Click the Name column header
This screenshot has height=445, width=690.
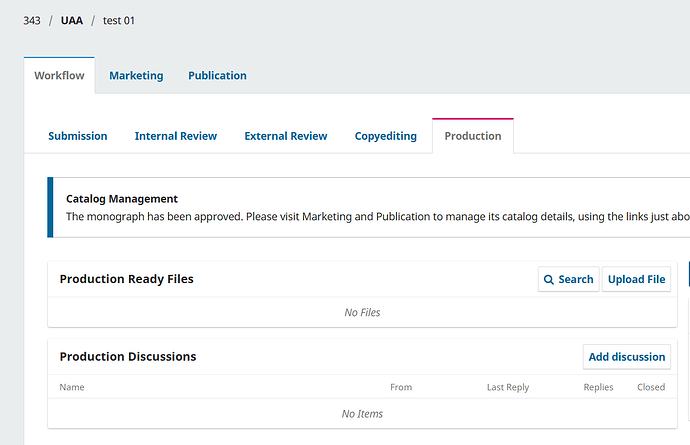72,387
